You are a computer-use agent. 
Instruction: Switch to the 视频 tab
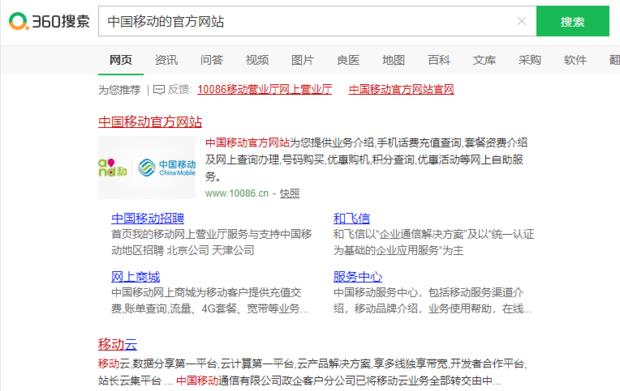point(257,60)
